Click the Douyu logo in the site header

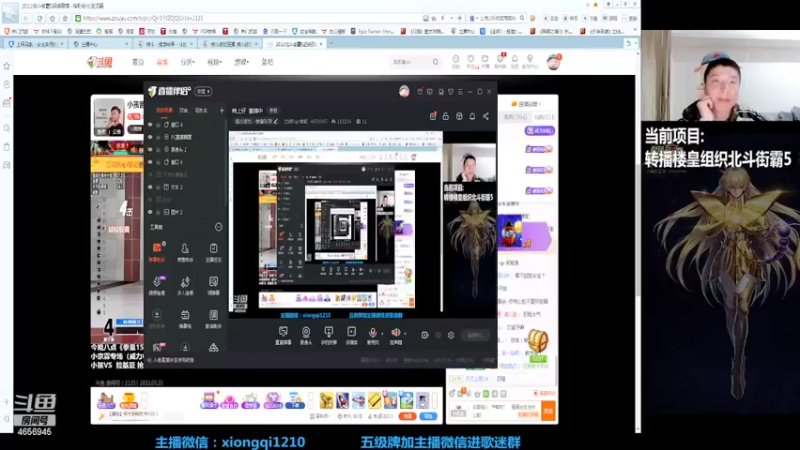pyautogui.click(x=99, y=62)
